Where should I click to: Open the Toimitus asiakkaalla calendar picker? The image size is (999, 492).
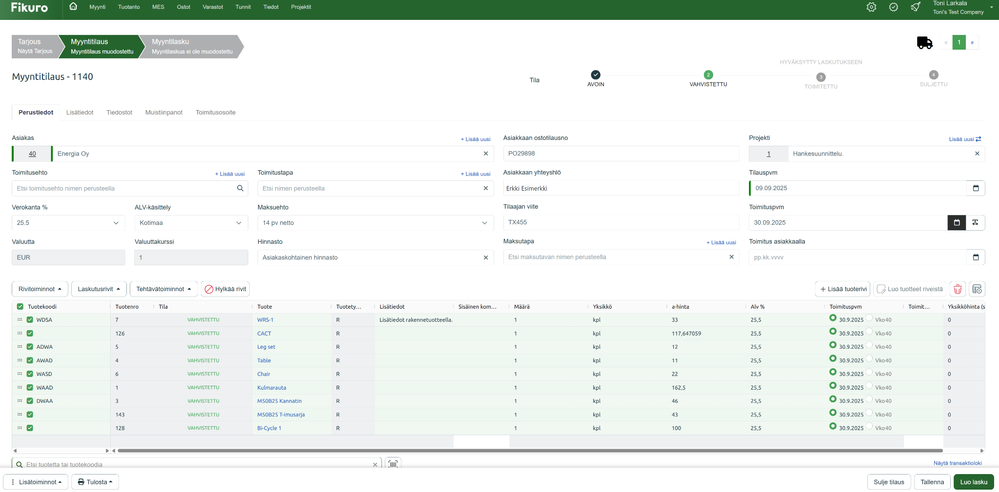975,257
